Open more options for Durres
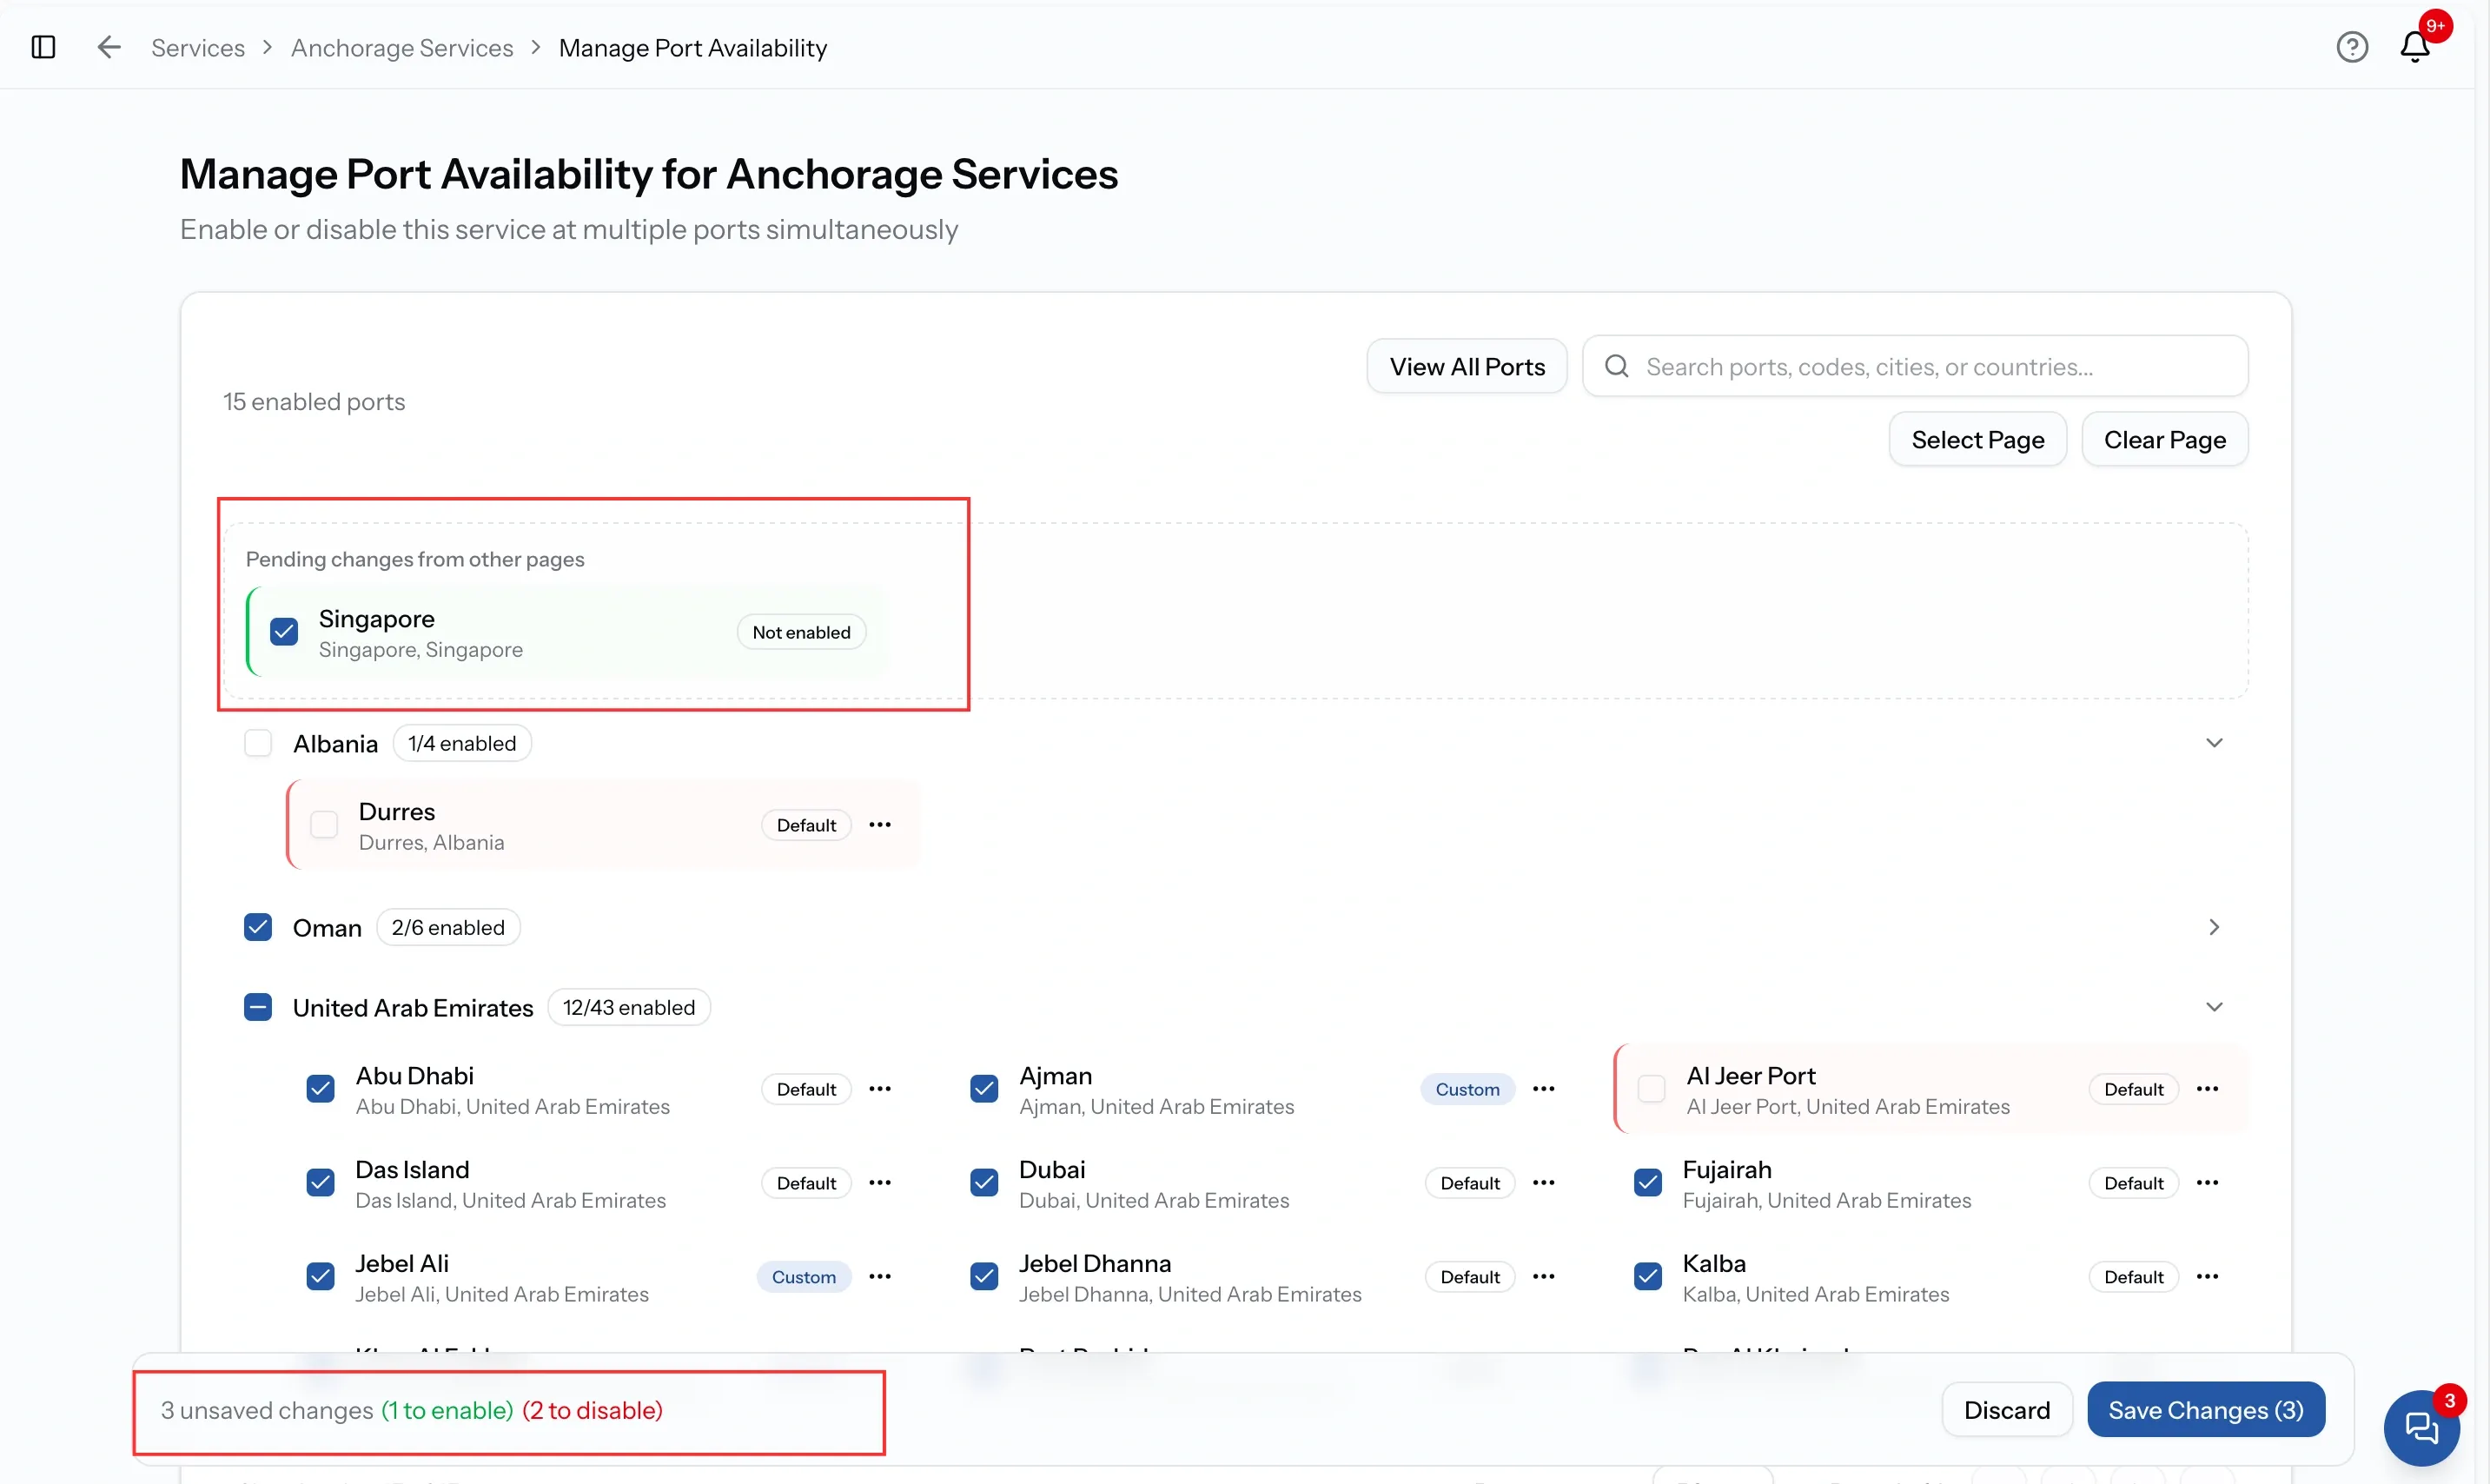Screen dimensions: 2490x1484 [880, 825]
